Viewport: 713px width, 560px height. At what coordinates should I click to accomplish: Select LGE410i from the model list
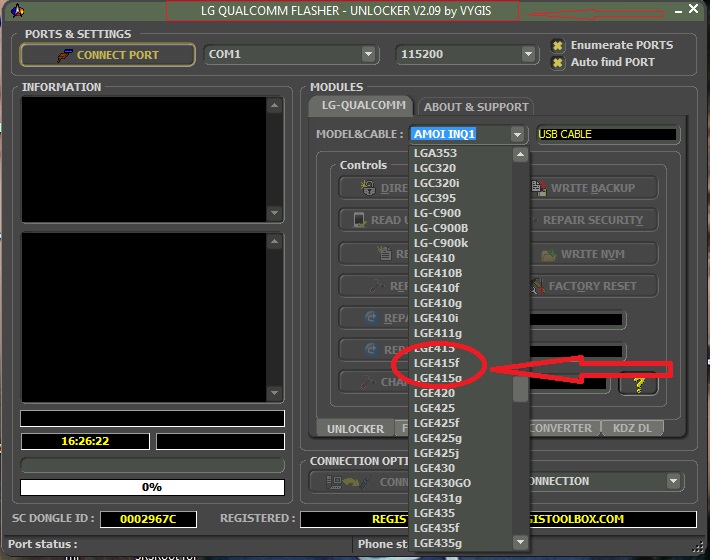point(460,318)
